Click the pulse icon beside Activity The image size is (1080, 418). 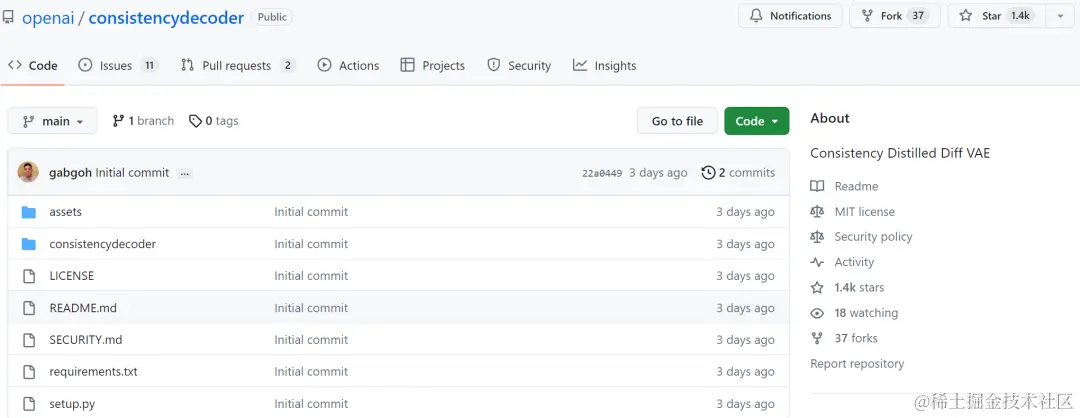tap(817, 262)
